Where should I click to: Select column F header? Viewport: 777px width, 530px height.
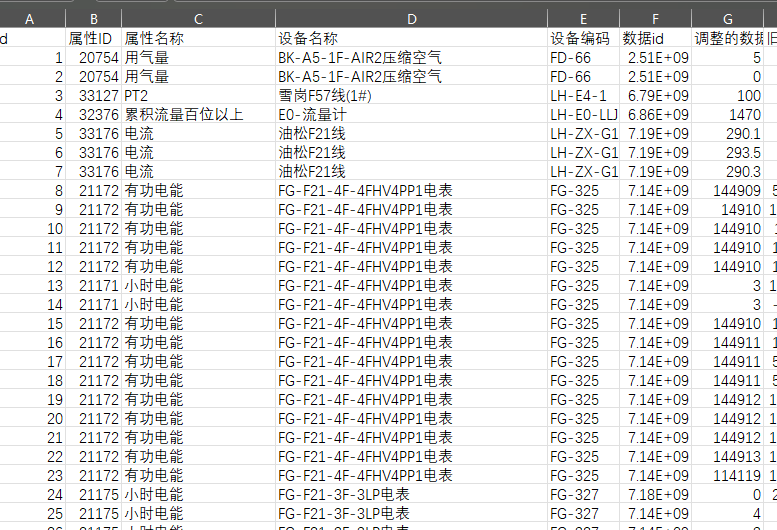pyautogui.click(x=655, y=19)
